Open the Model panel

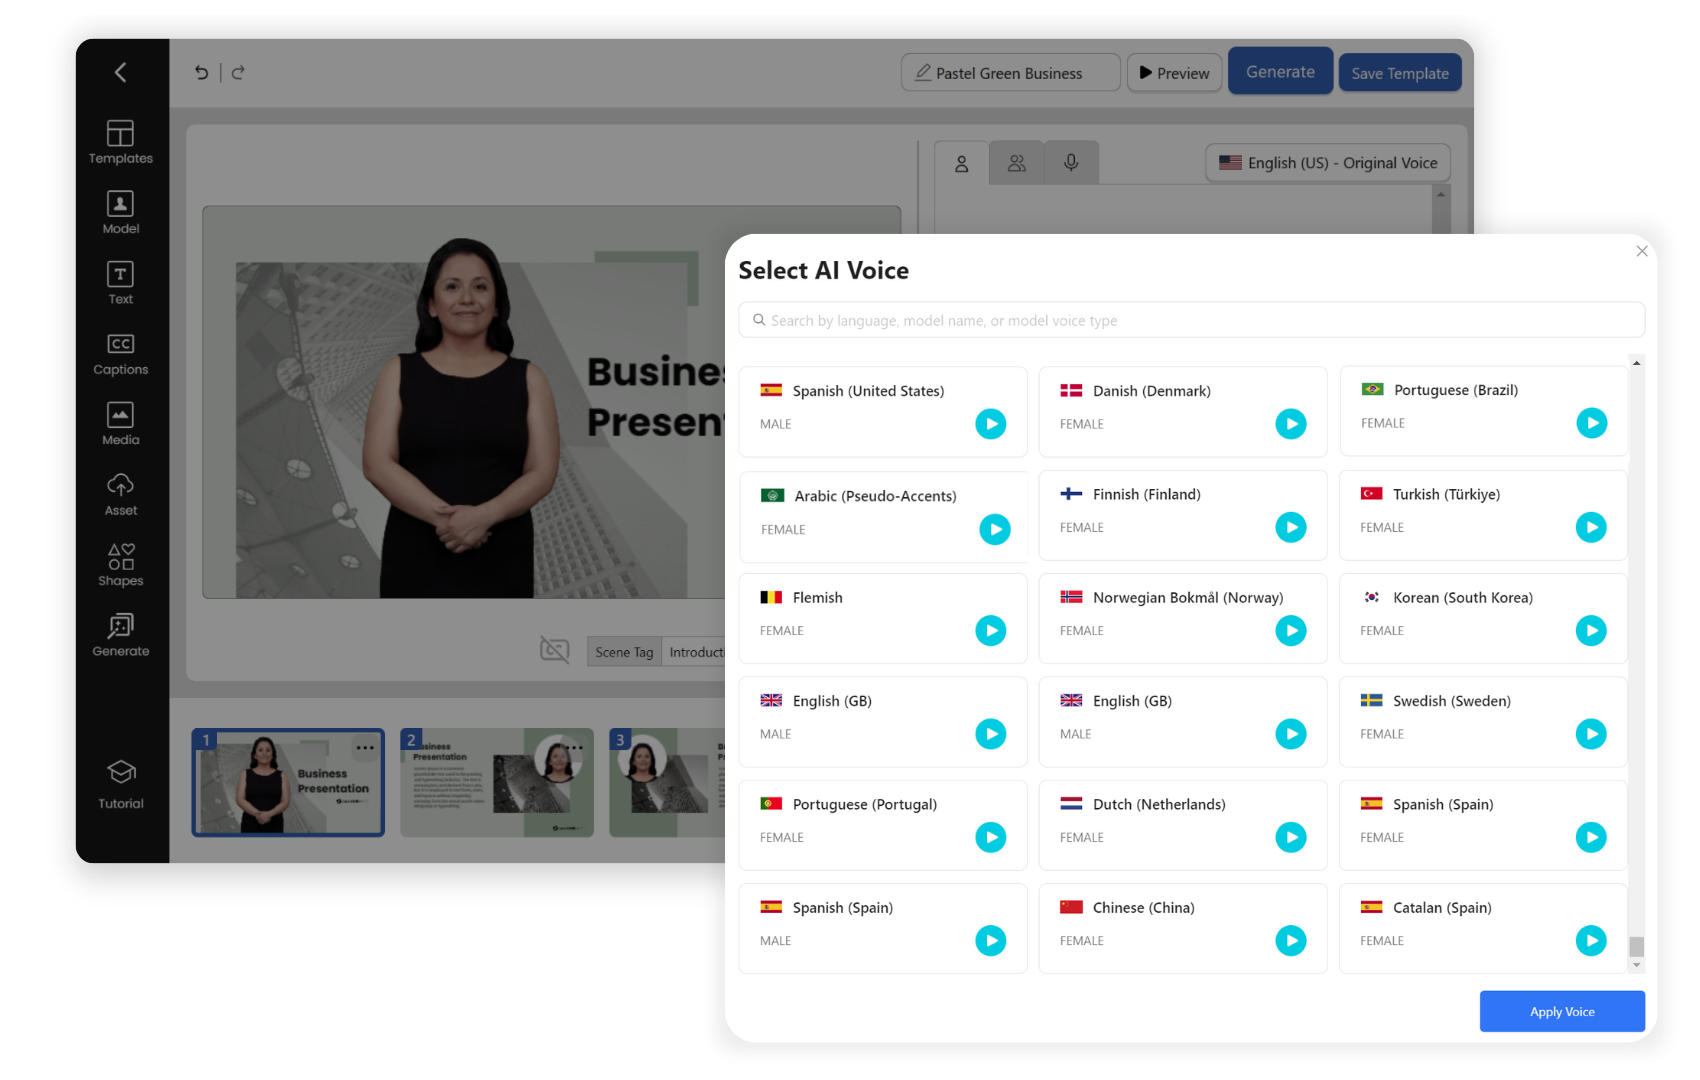click(x=120, y=213)
